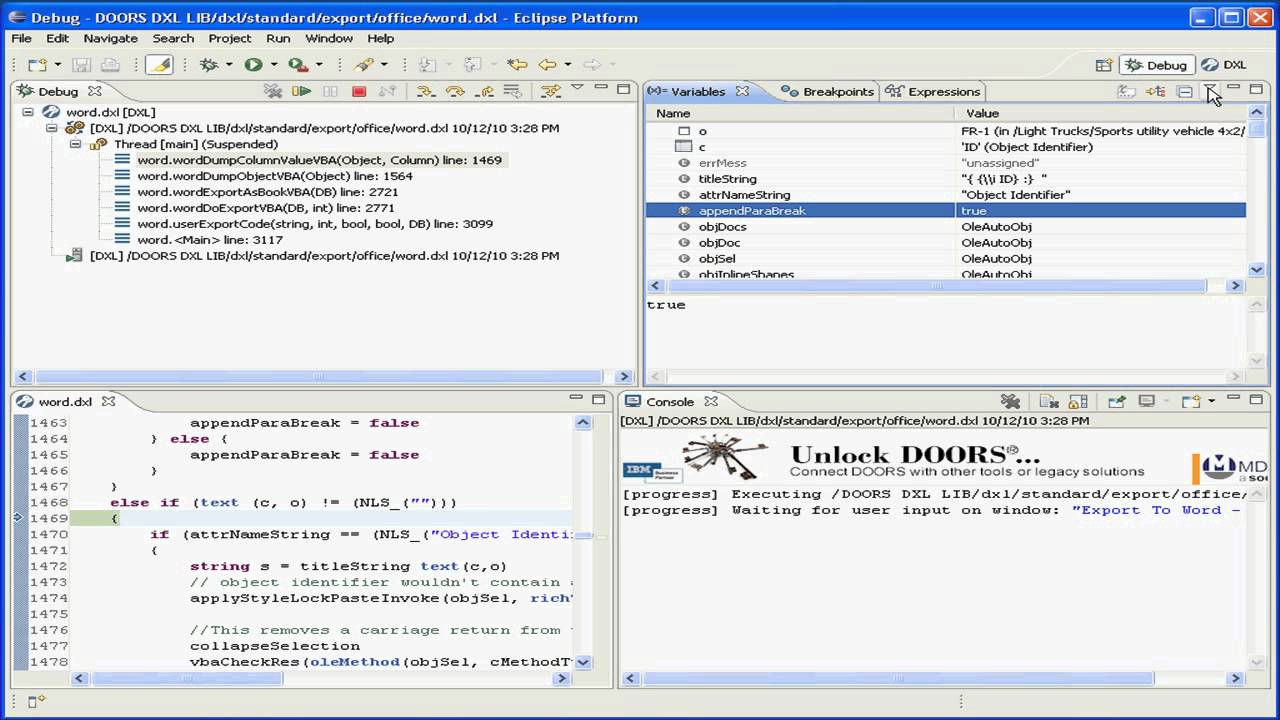Click the Drop to Frame button
This screenshot has width=1280, height=720.
(513, 91)
